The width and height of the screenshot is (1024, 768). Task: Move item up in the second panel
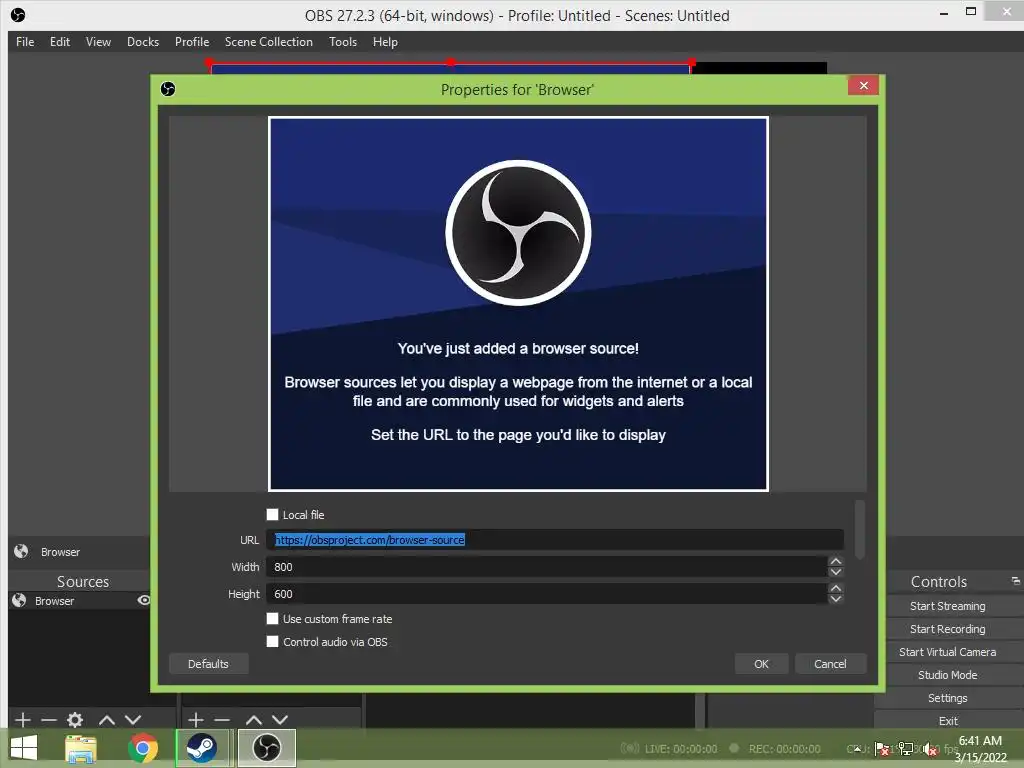point(253,720)
